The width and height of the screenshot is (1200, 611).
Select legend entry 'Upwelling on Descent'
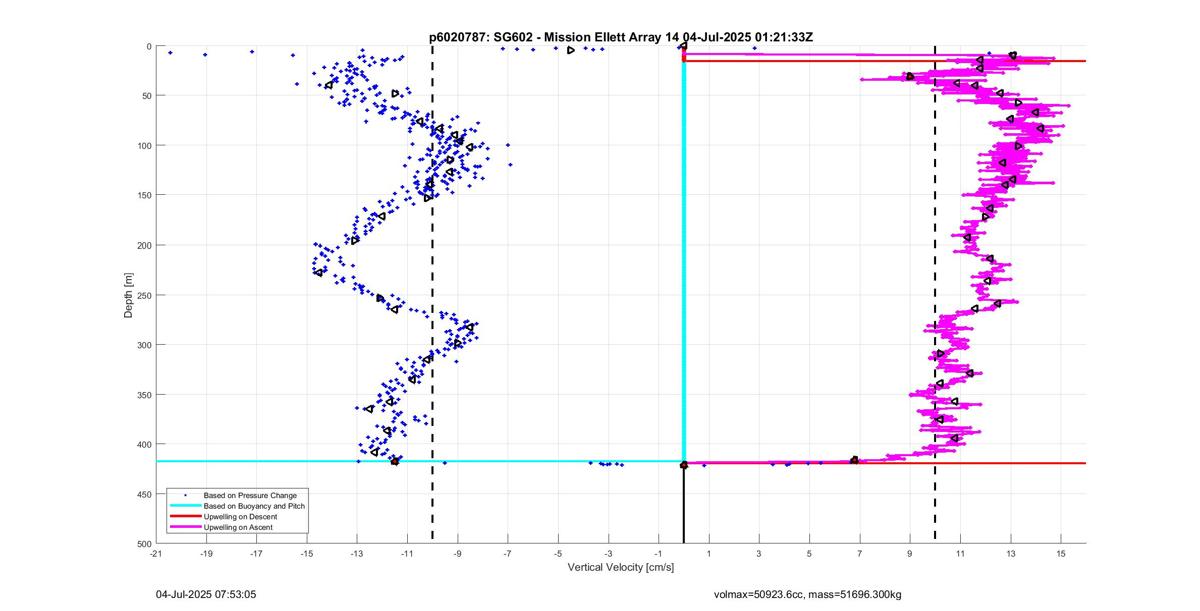pyautogui.click(x=241, y=516)
